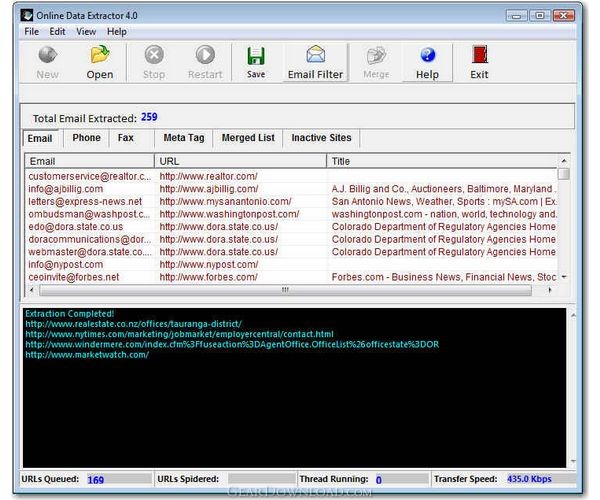Sort by the URL column header
Screen dimensions: 600x500
[x=240, y=161]
